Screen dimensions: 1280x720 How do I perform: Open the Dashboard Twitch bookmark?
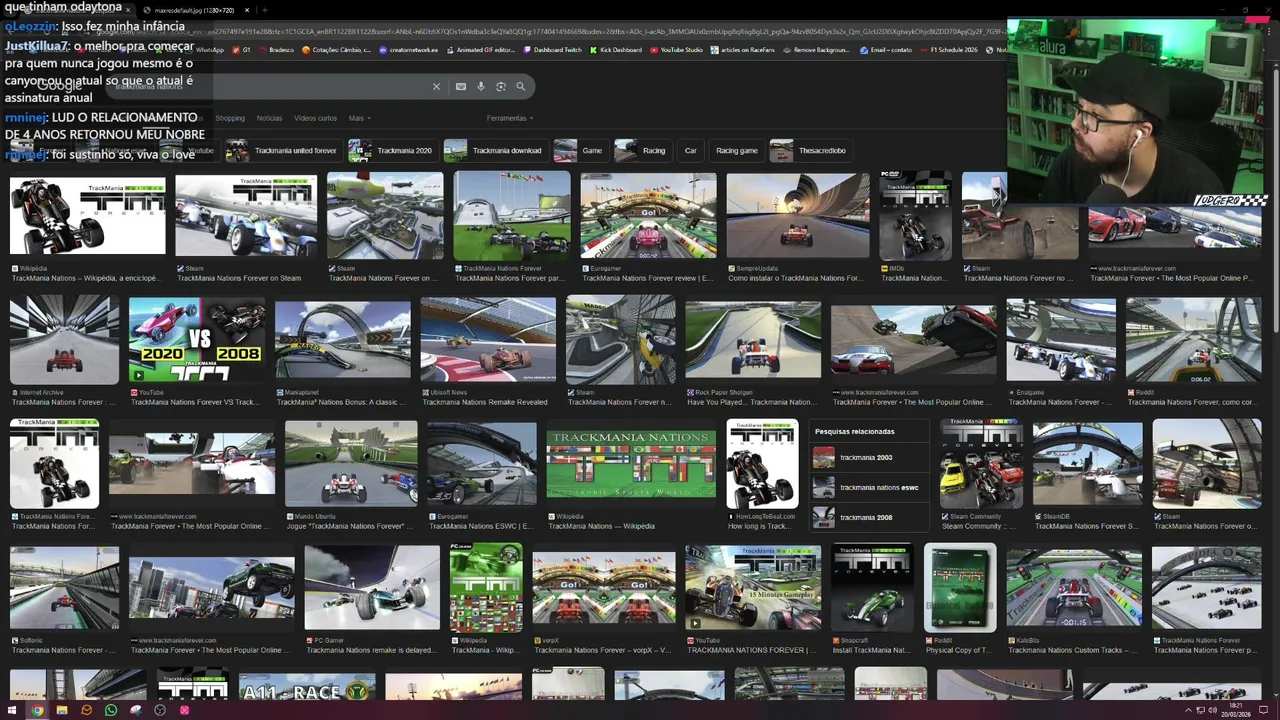coord(552,49)
